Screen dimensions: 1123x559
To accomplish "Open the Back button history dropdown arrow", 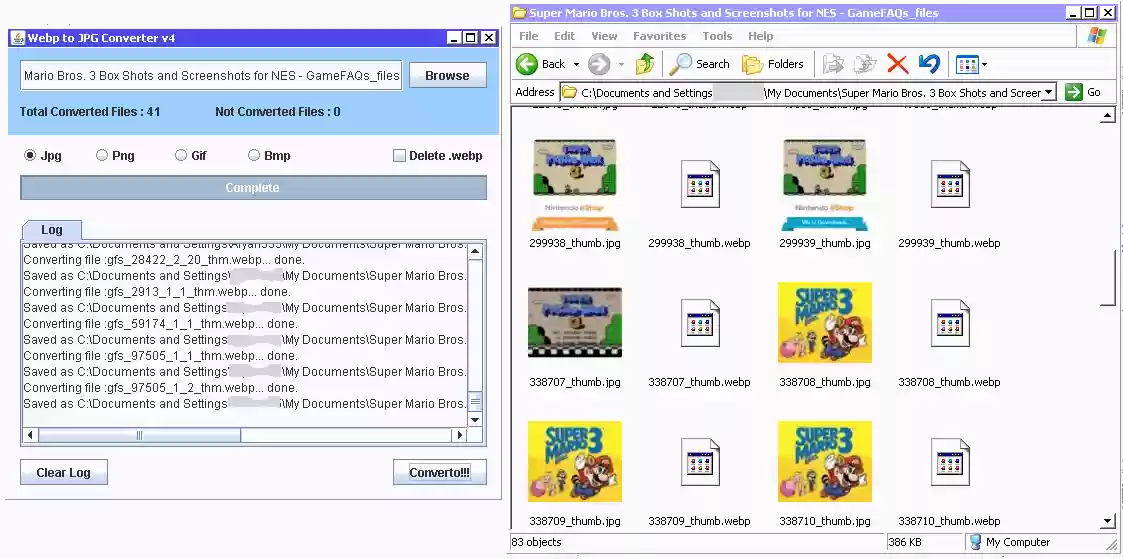I will click(576, 65).
